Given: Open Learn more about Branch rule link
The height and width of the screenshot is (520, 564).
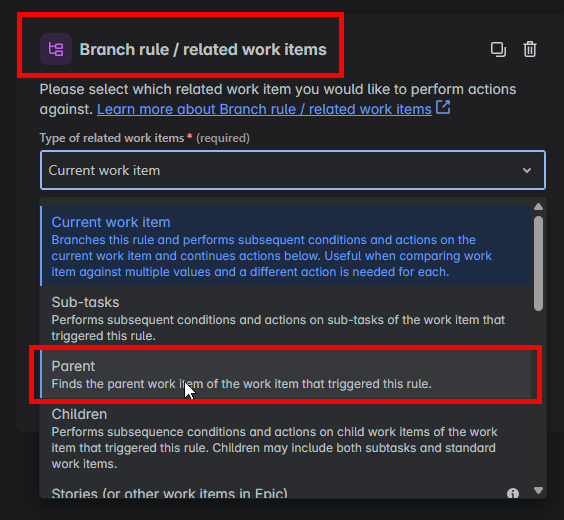Looking at the screenshot, I should [264, 109].
